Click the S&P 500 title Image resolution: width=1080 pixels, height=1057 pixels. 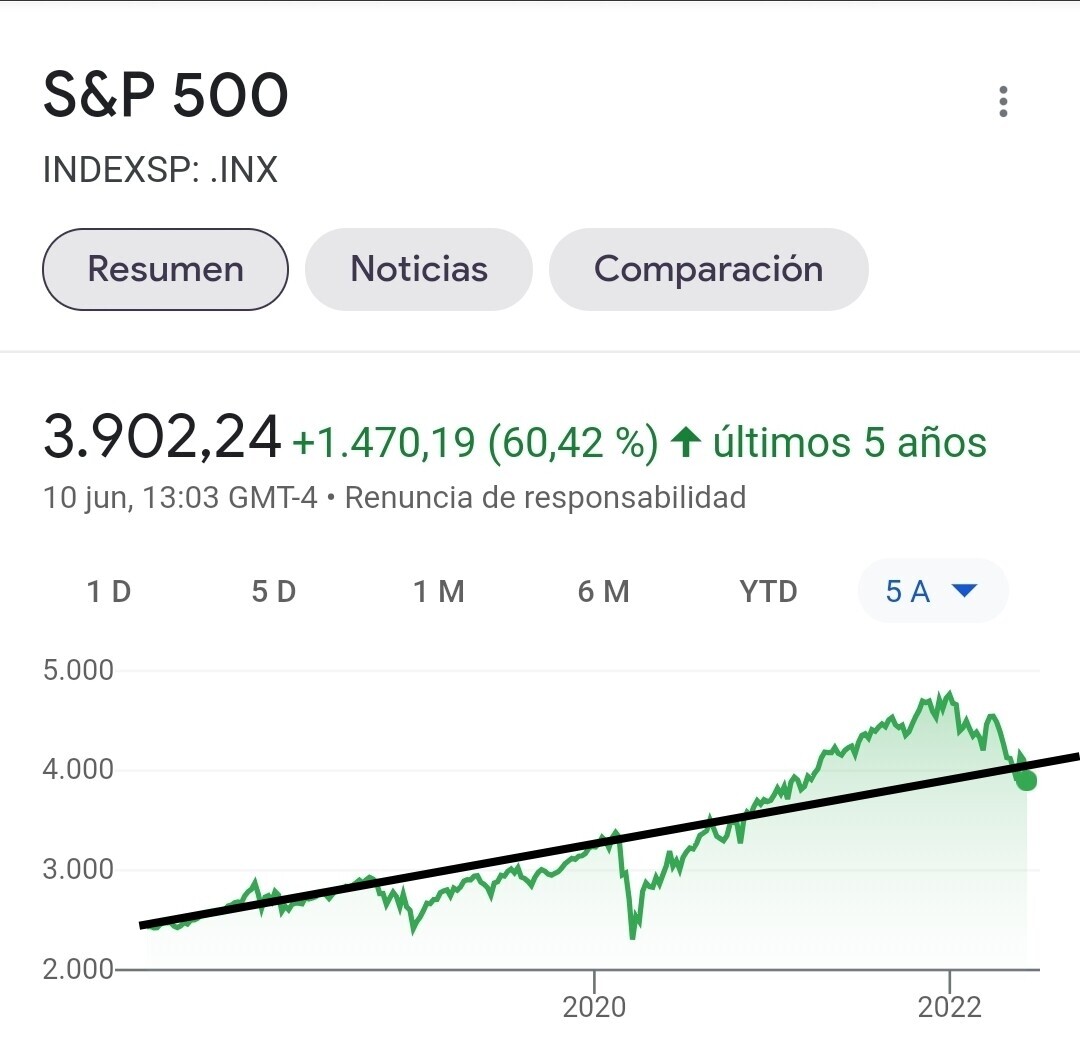pos(166,97)
